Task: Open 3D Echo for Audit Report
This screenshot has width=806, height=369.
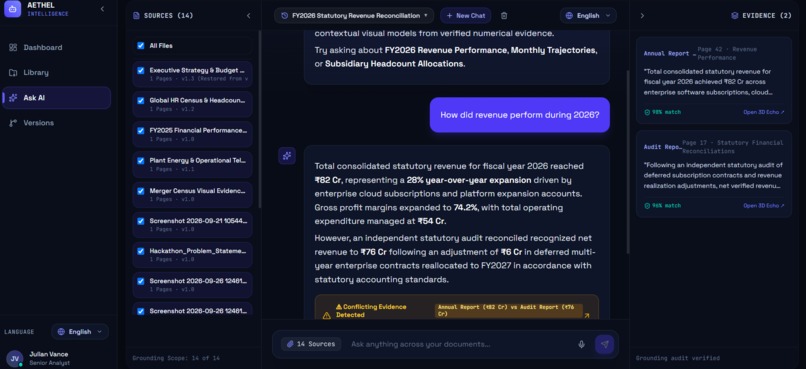Action: coord(764,206)
